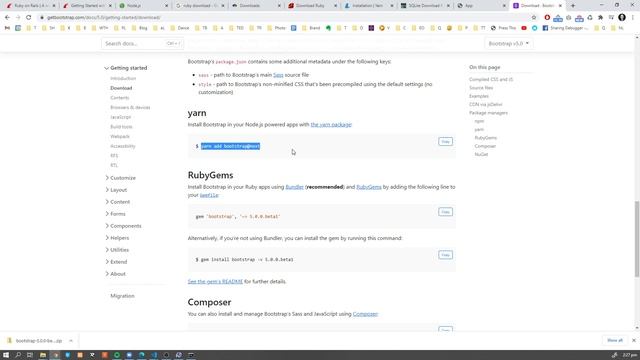
Task: Expand the Layout sidebar section
Action: coord(116,190)
